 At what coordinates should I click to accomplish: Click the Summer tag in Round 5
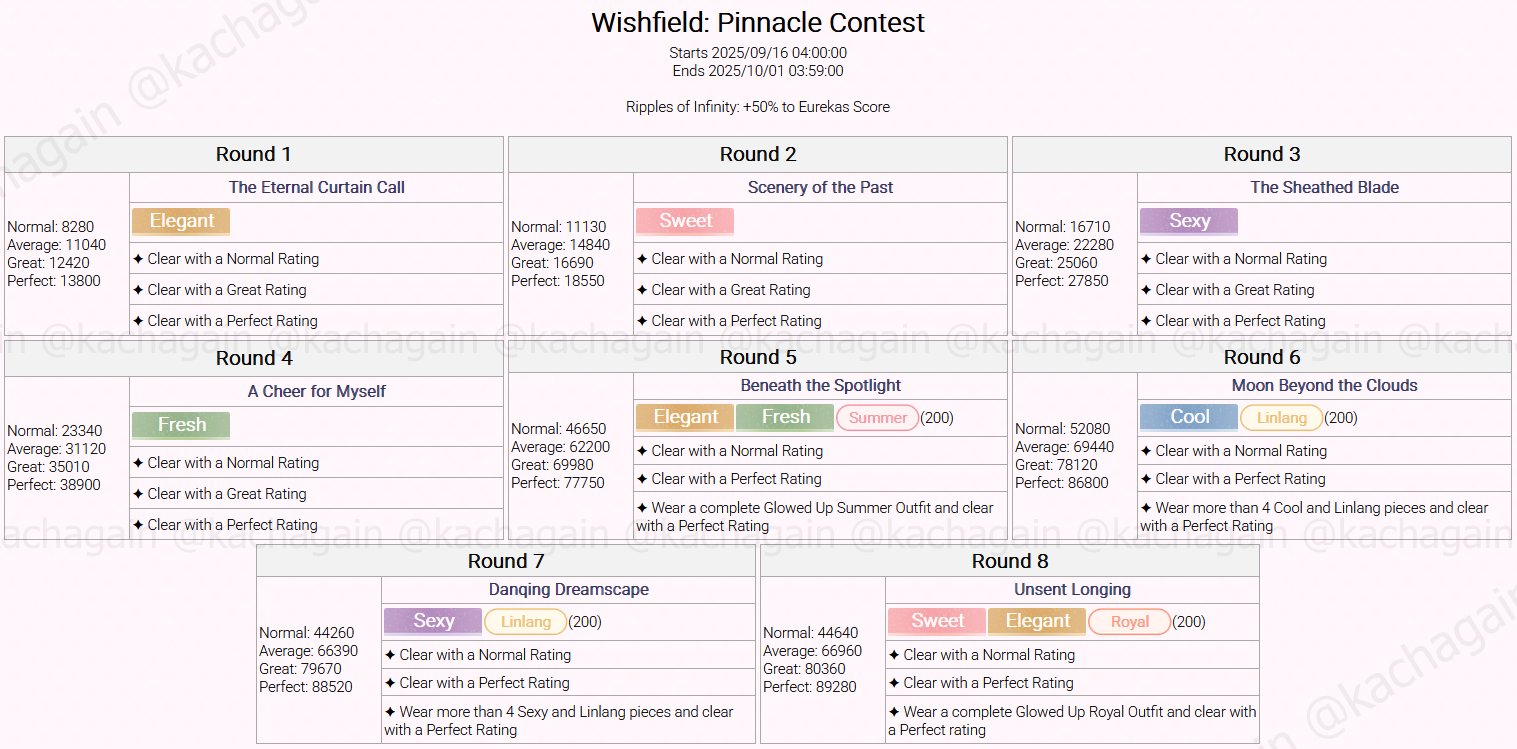coord(877,418)
